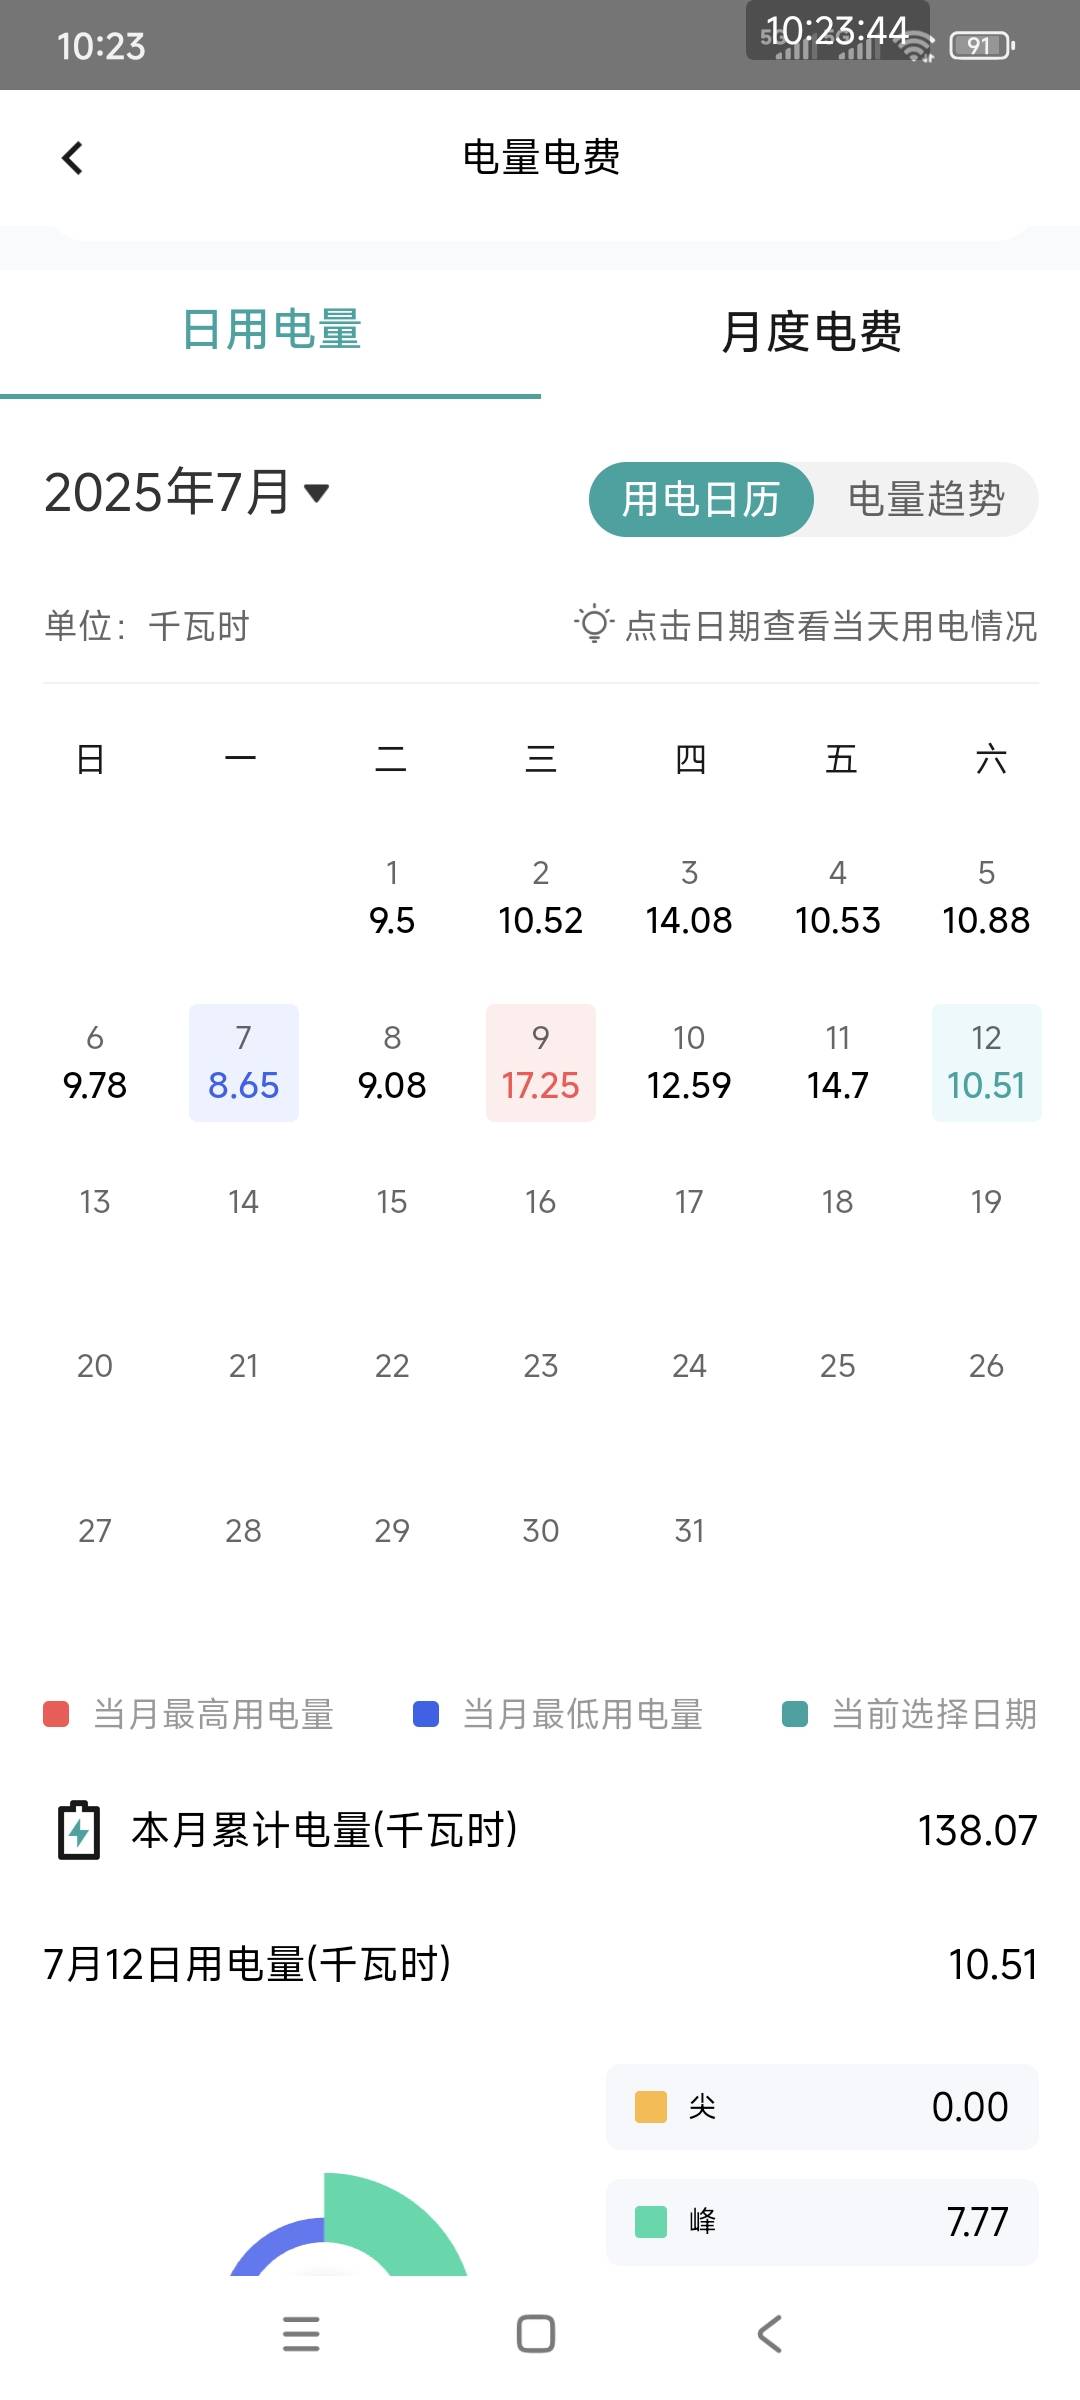Tap calendar date 29
Viewport: 1080px width, 2400px height.
[x=392, y=1531]
